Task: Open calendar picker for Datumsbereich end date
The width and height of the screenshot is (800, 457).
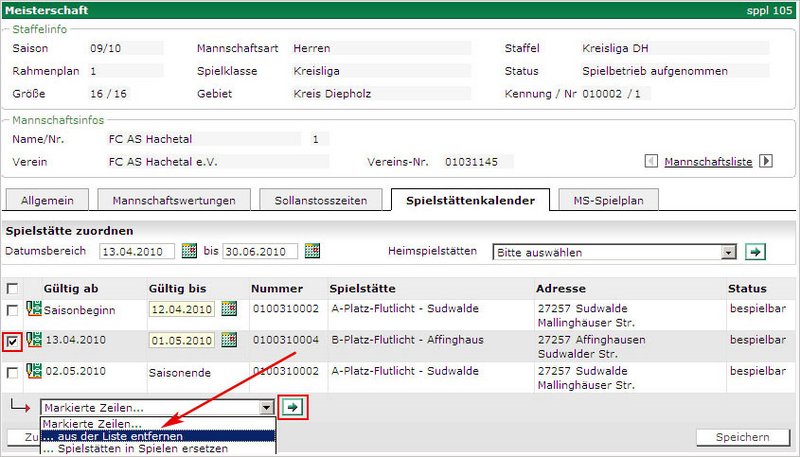Action: point(312,251)
